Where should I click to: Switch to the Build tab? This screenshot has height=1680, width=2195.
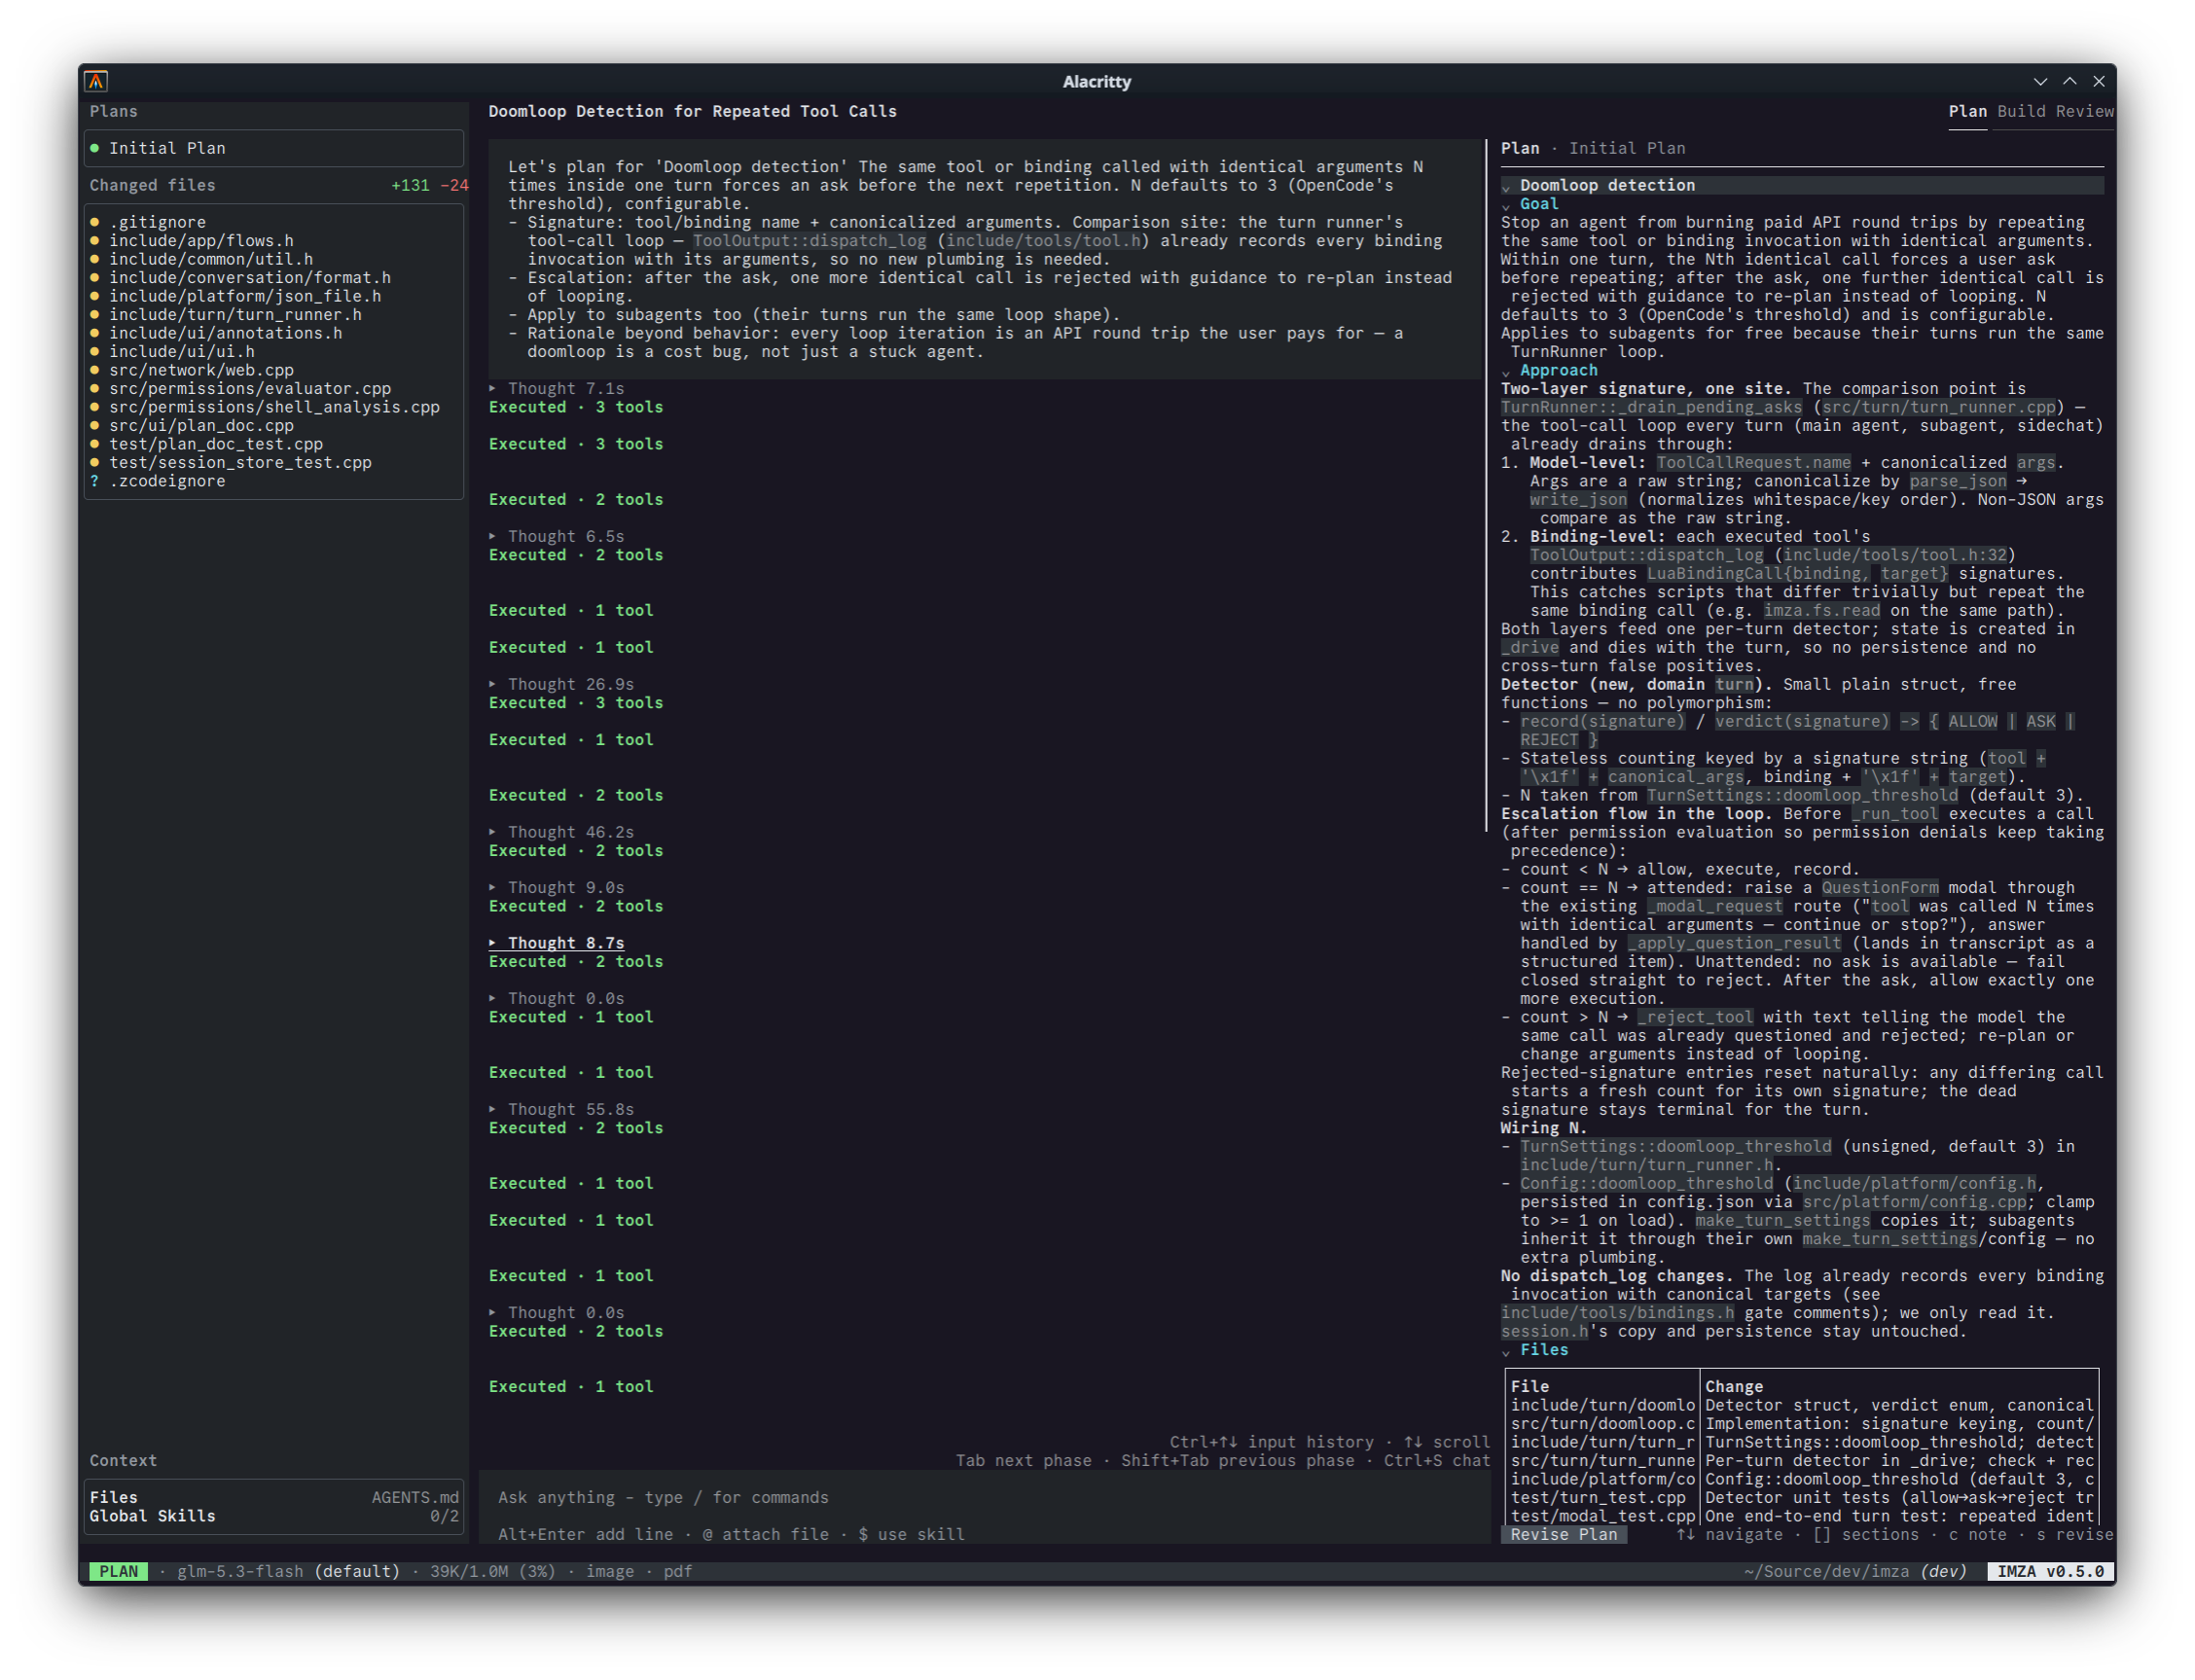(2020, 111)
